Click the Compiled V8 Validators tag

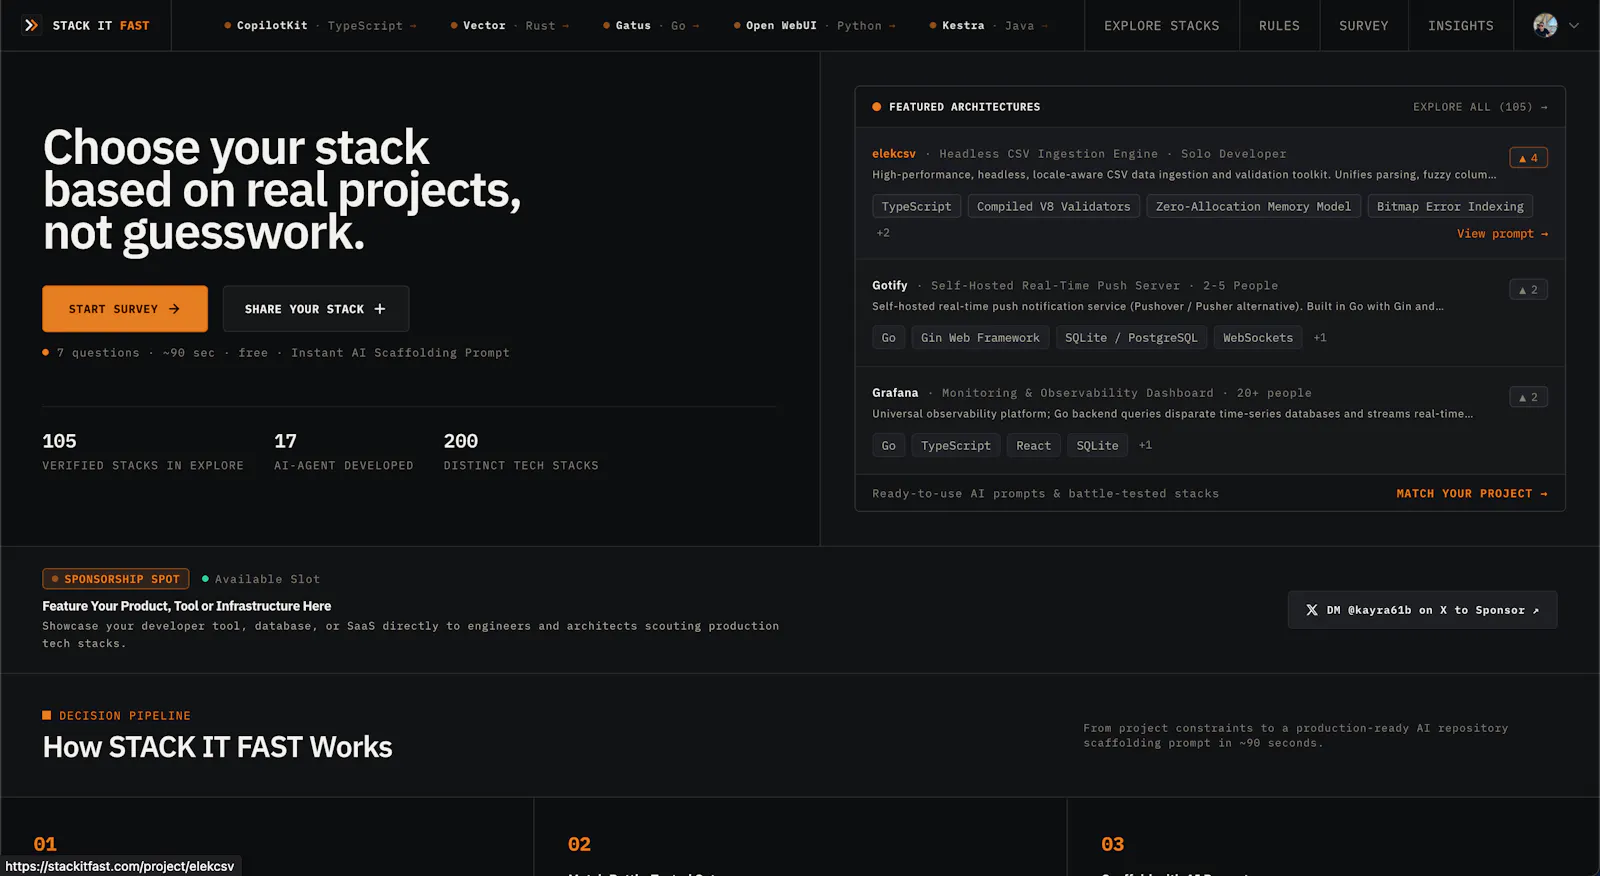1053,207
